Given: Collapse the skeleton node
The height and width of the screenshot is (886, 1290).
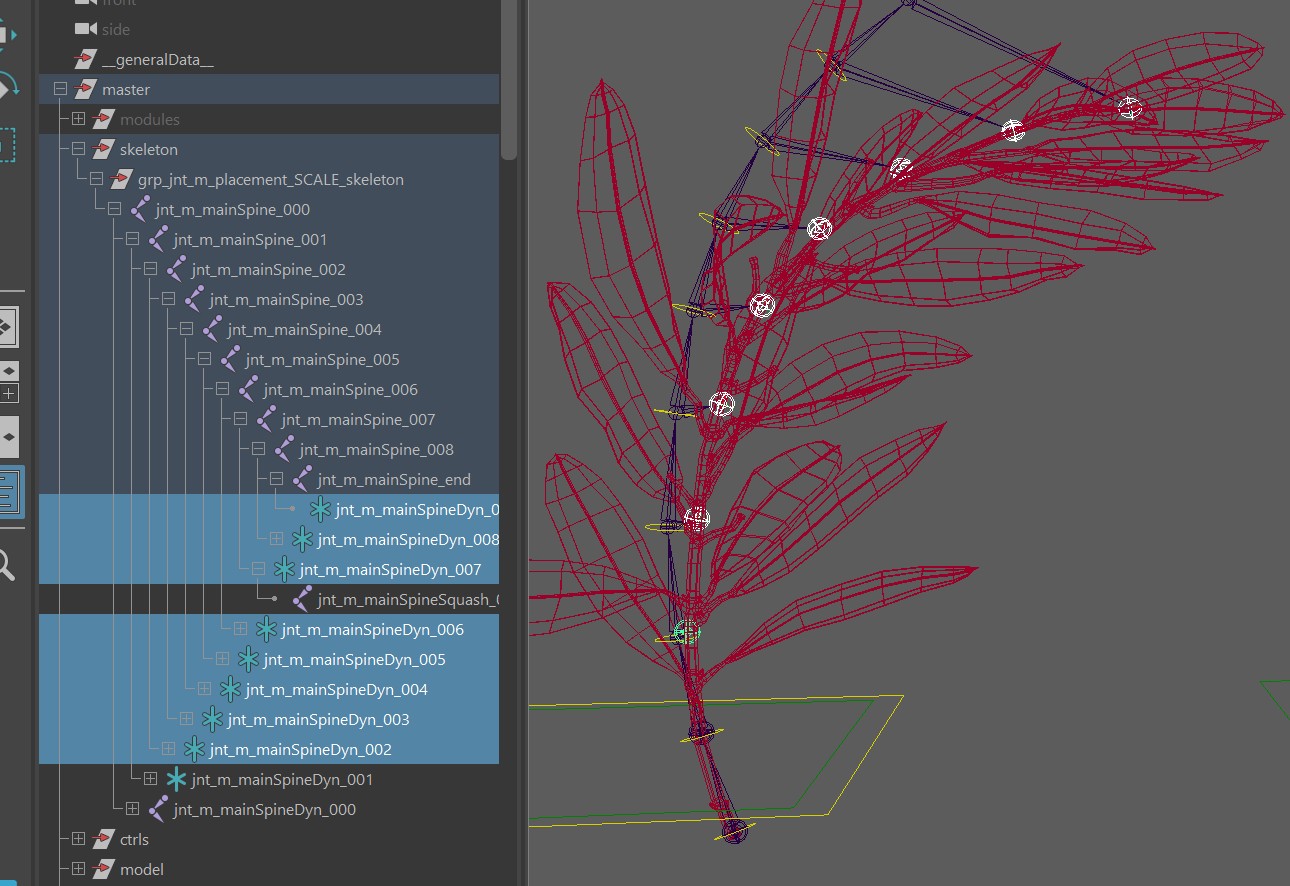Looking at the screenshot, I should 78,150.
